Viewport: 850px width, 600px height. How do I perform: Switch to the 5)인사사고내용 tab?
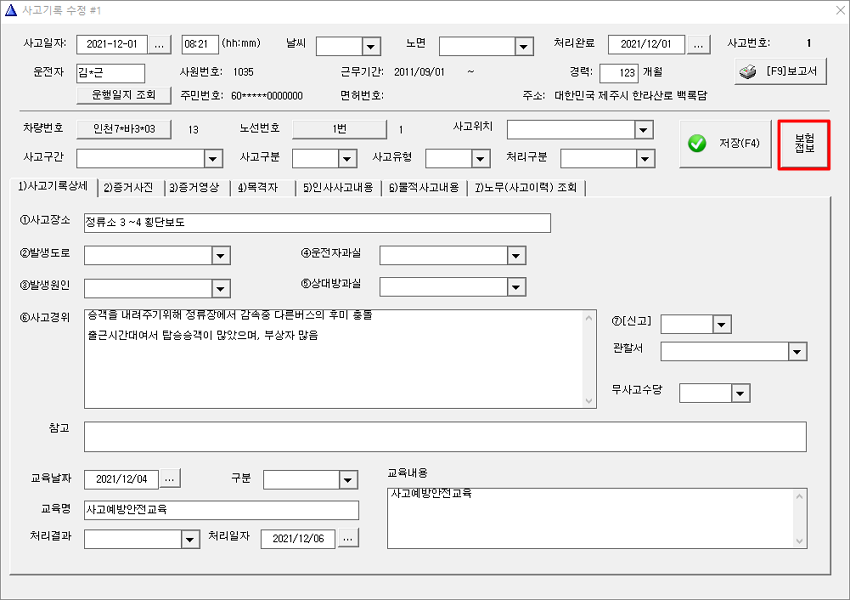point(338,188)
